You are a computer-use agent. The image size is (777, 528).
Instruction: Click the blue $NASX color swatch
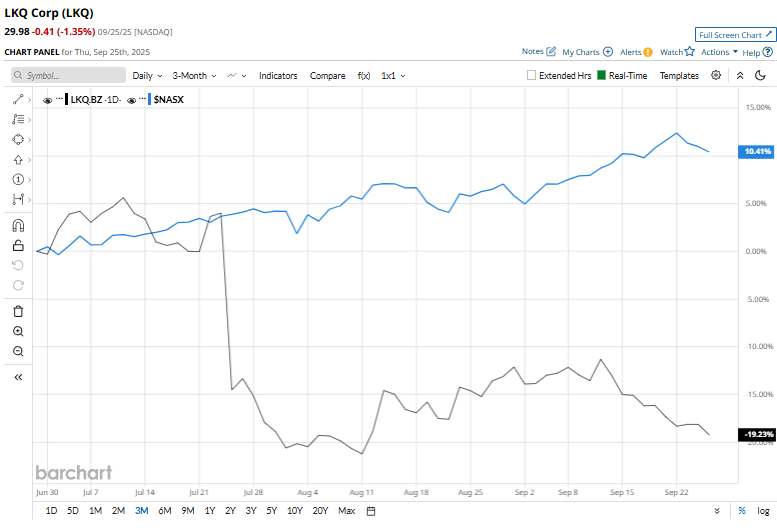(149, 99)
